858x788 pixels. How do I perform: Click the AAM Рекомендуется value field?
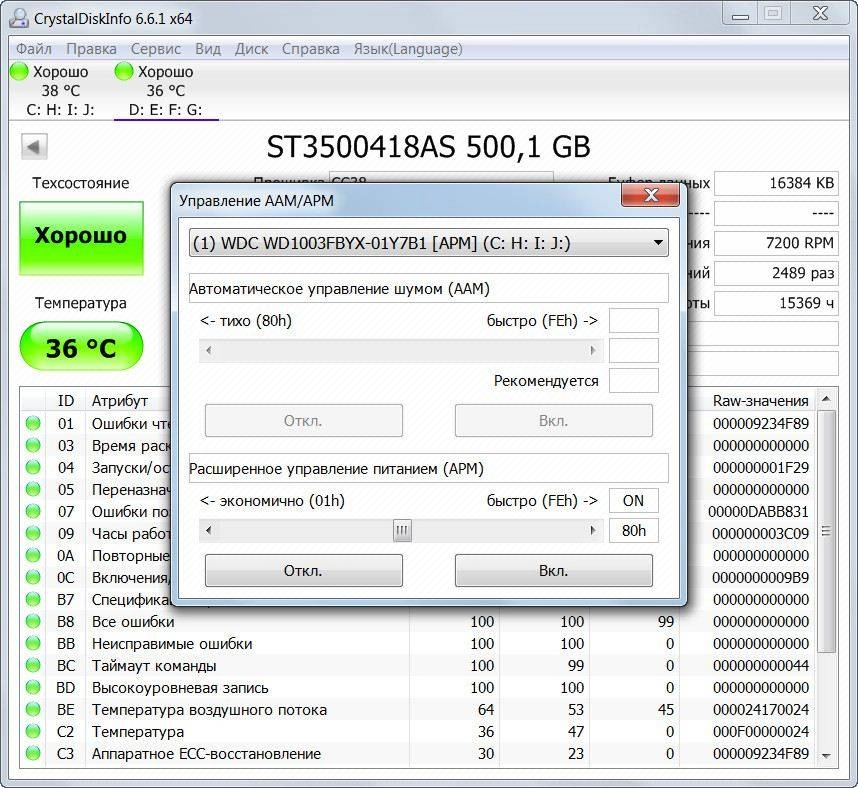click(634, 380)
